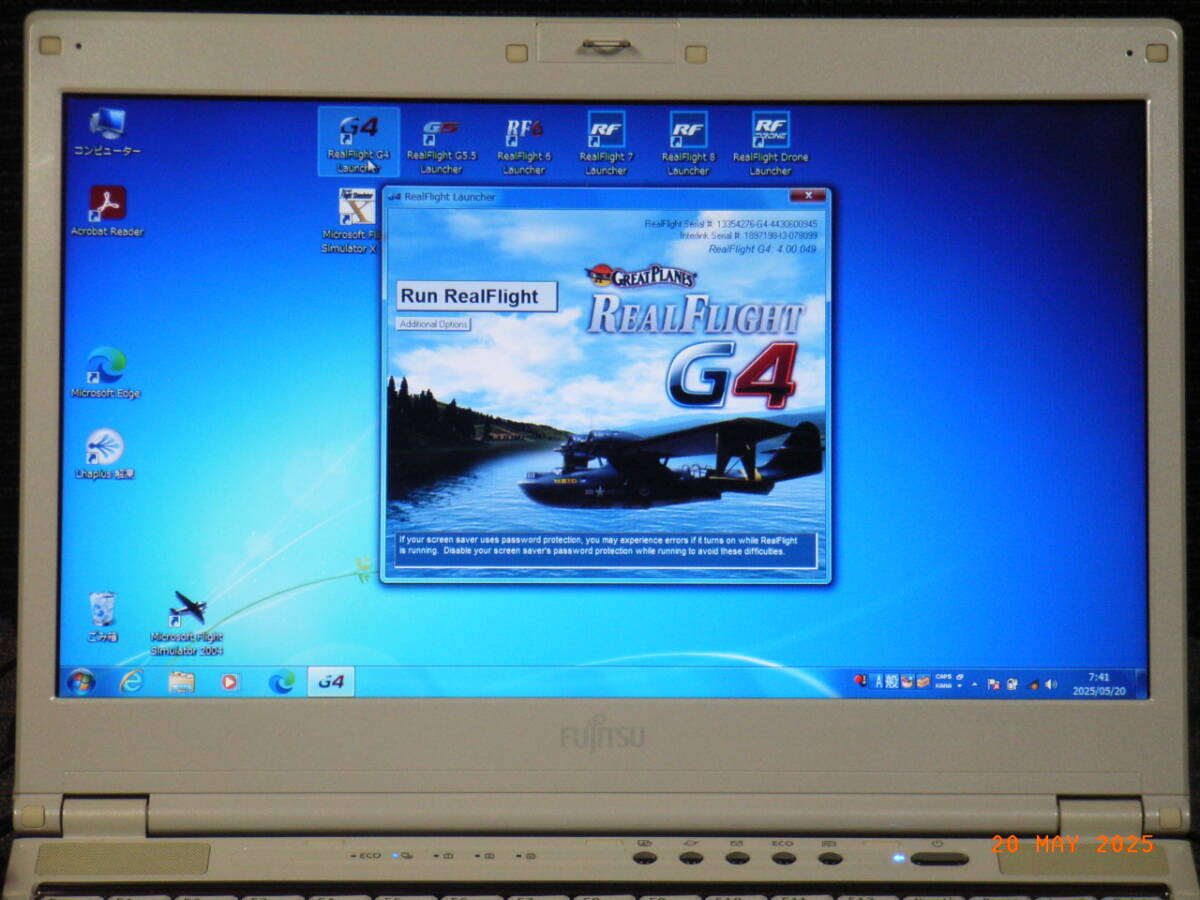Viewport: 1200px width, 900px height.
Task: Select the Computer desktop icon
Action: 107,132
